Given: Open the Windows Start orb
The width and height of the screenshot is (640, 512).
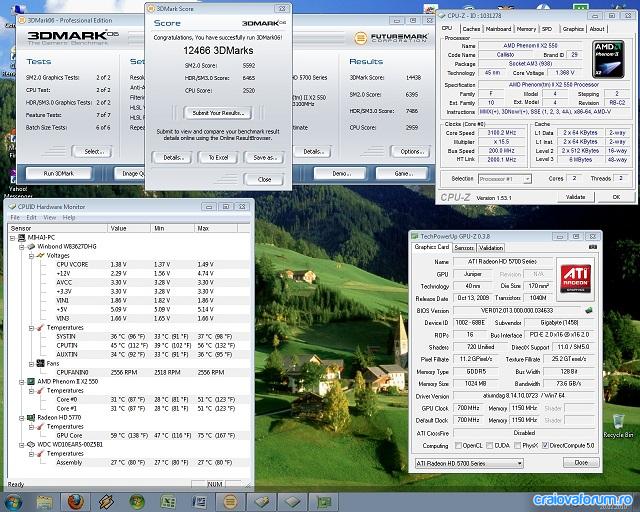Looking at the screenshot, I should [13, 501].
